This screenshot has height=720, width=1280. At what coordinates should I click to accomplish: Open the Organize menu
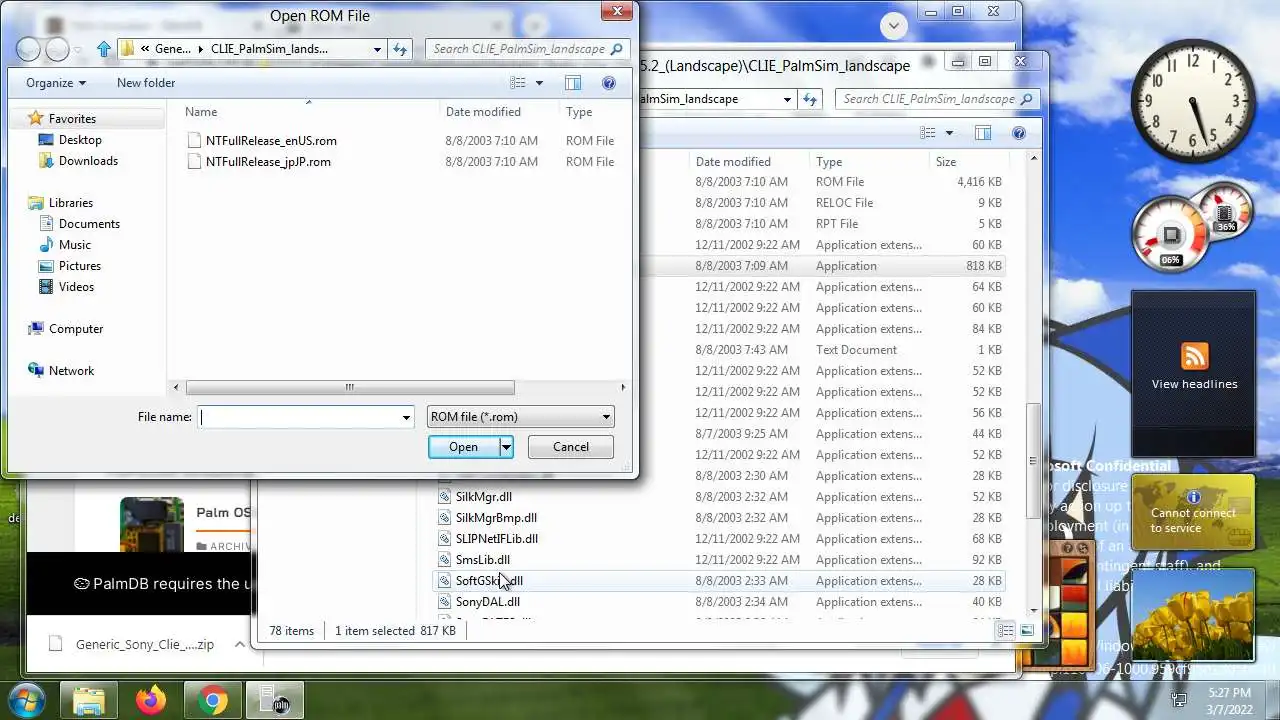(56, 83)
